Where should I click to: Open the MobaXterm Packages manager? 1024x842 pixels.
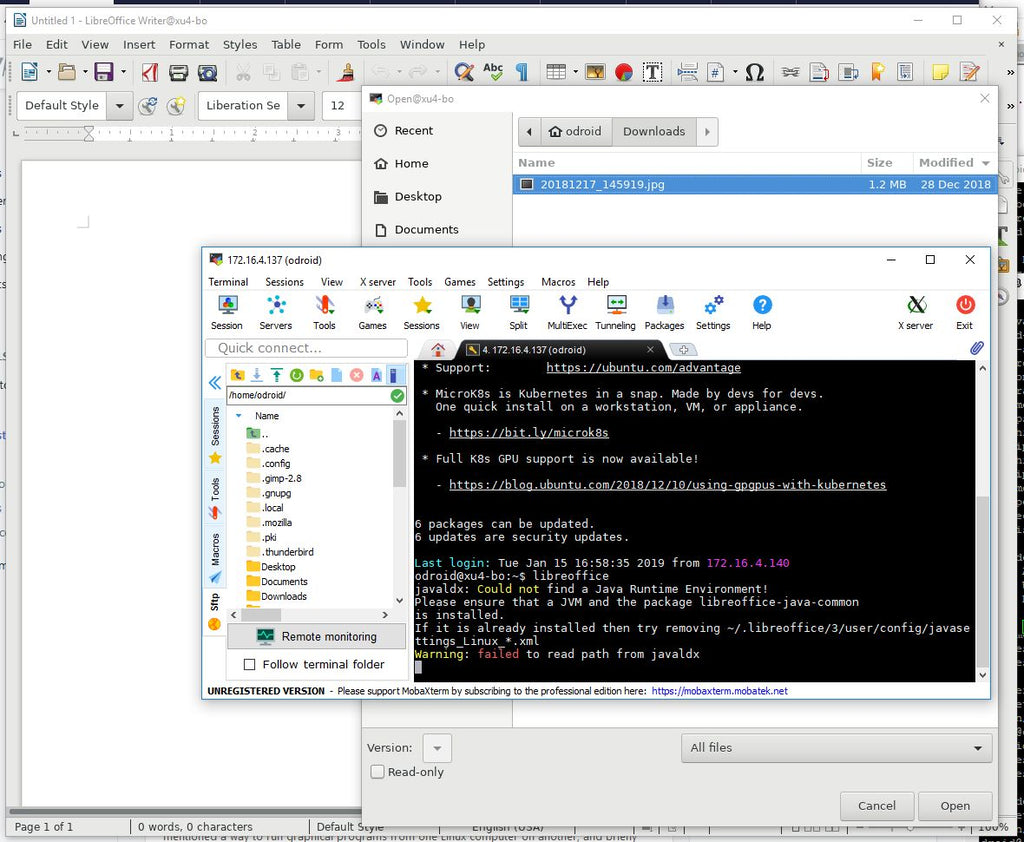(664, 311)
